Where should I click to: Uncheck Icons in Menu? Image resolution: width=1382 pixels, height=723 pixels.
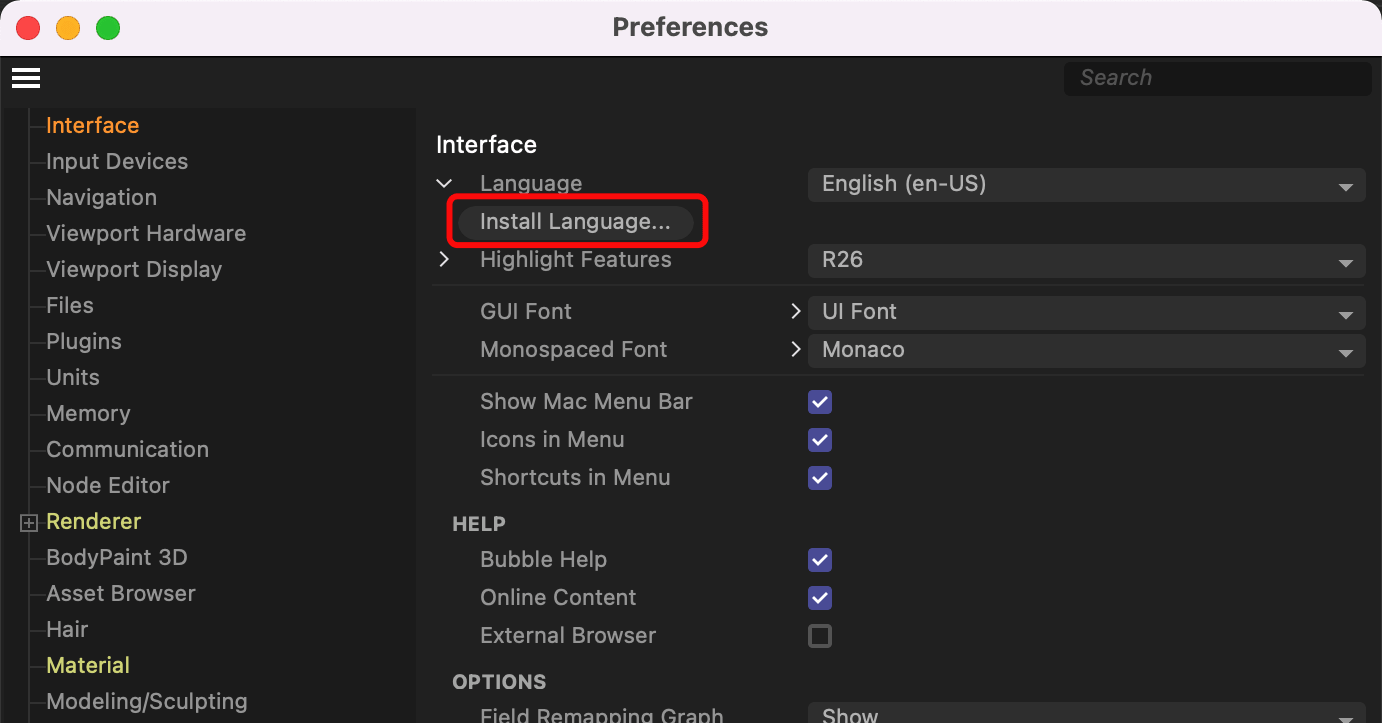820,440
